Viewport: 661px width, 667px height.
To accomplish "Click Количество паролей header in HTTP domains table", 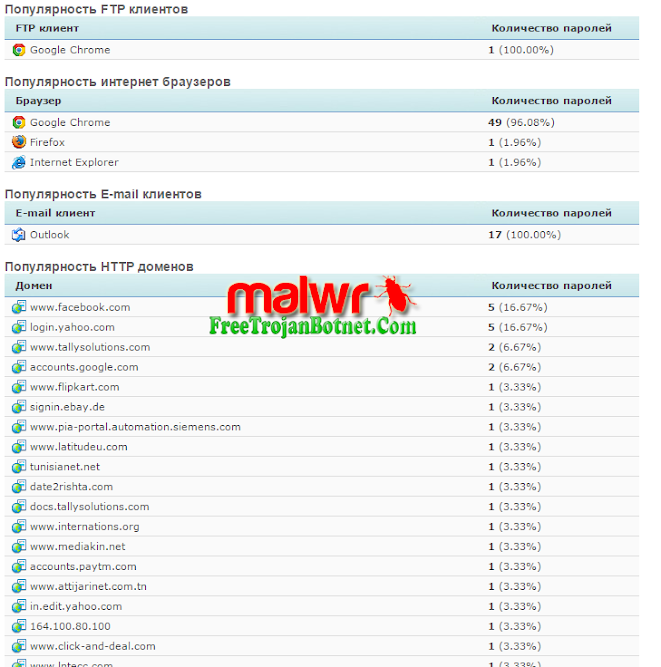I will 552,286.
